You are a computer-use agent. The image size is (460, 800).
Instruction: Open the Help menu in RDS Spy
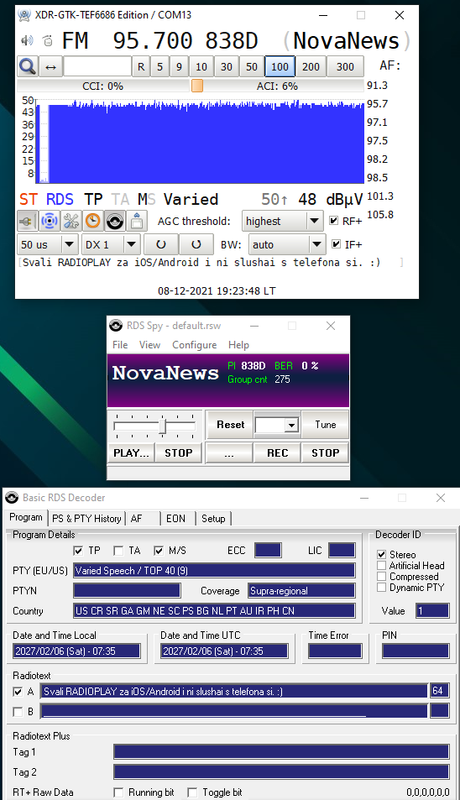(x=239, y=345)
